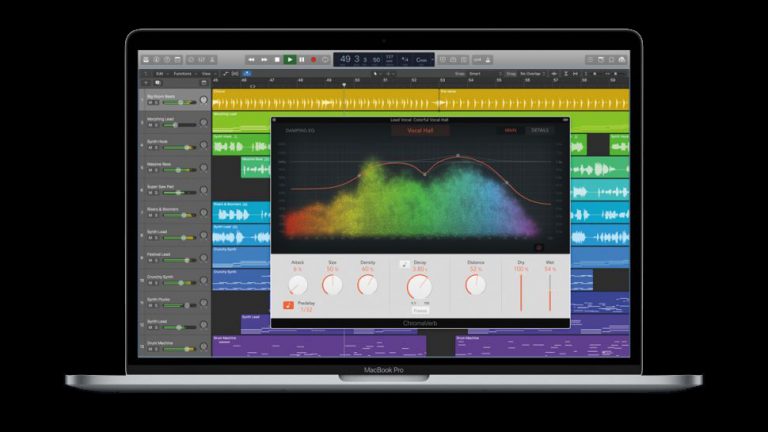The image size is (768, 432).
Task: Solo the Massive Bass track
Action: coord(156,170)
